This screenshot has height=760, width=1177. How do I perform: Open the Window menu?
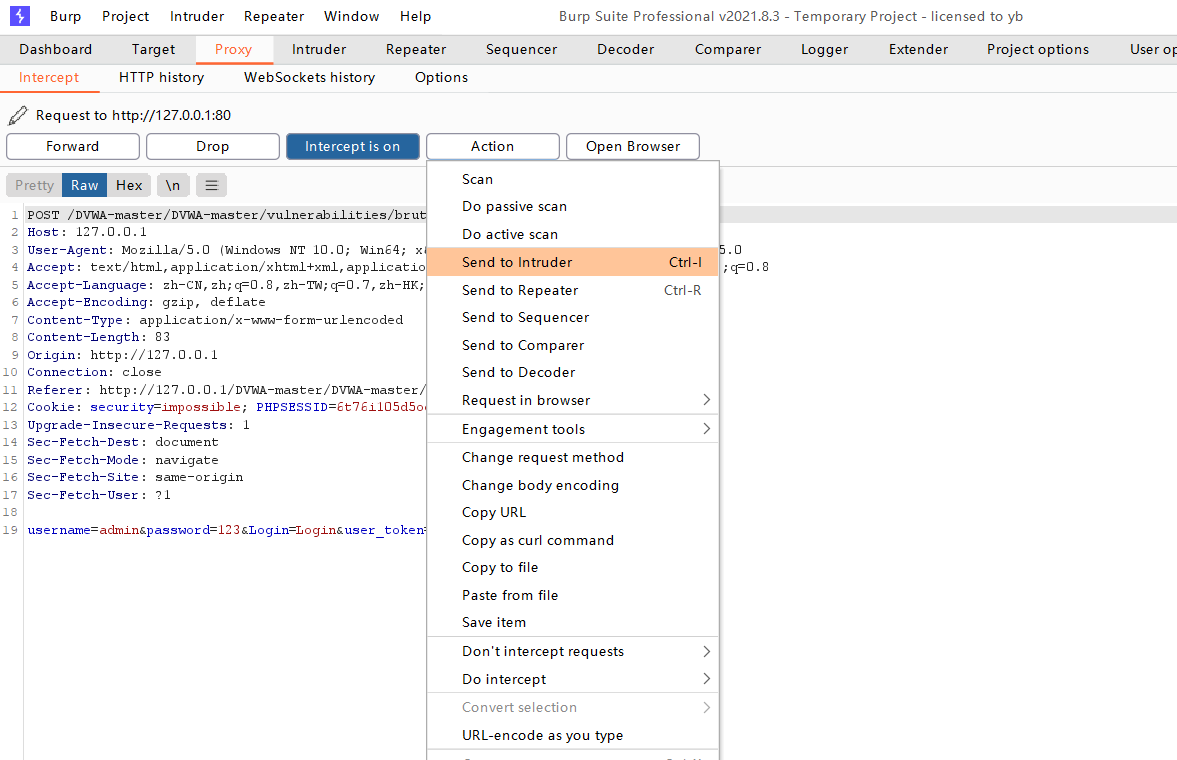(x=351, y=17)
